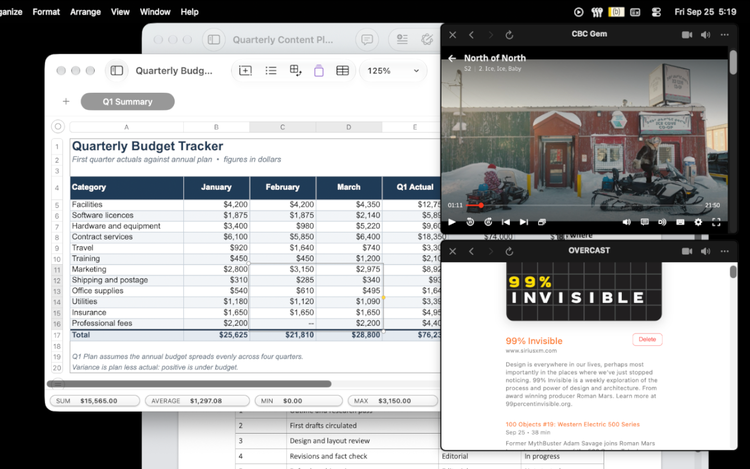Select column D header

pos(348,127)
